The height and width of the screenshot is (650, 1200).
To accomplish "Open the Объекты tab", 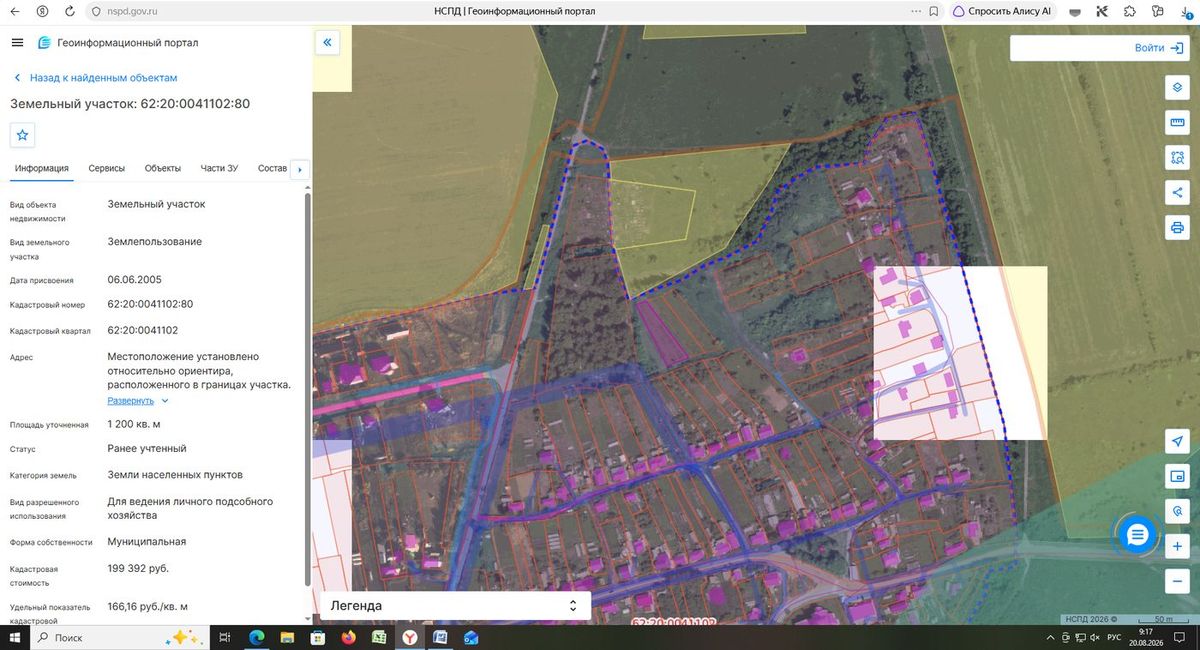I will pyautogui.click(x=162, y=168).
